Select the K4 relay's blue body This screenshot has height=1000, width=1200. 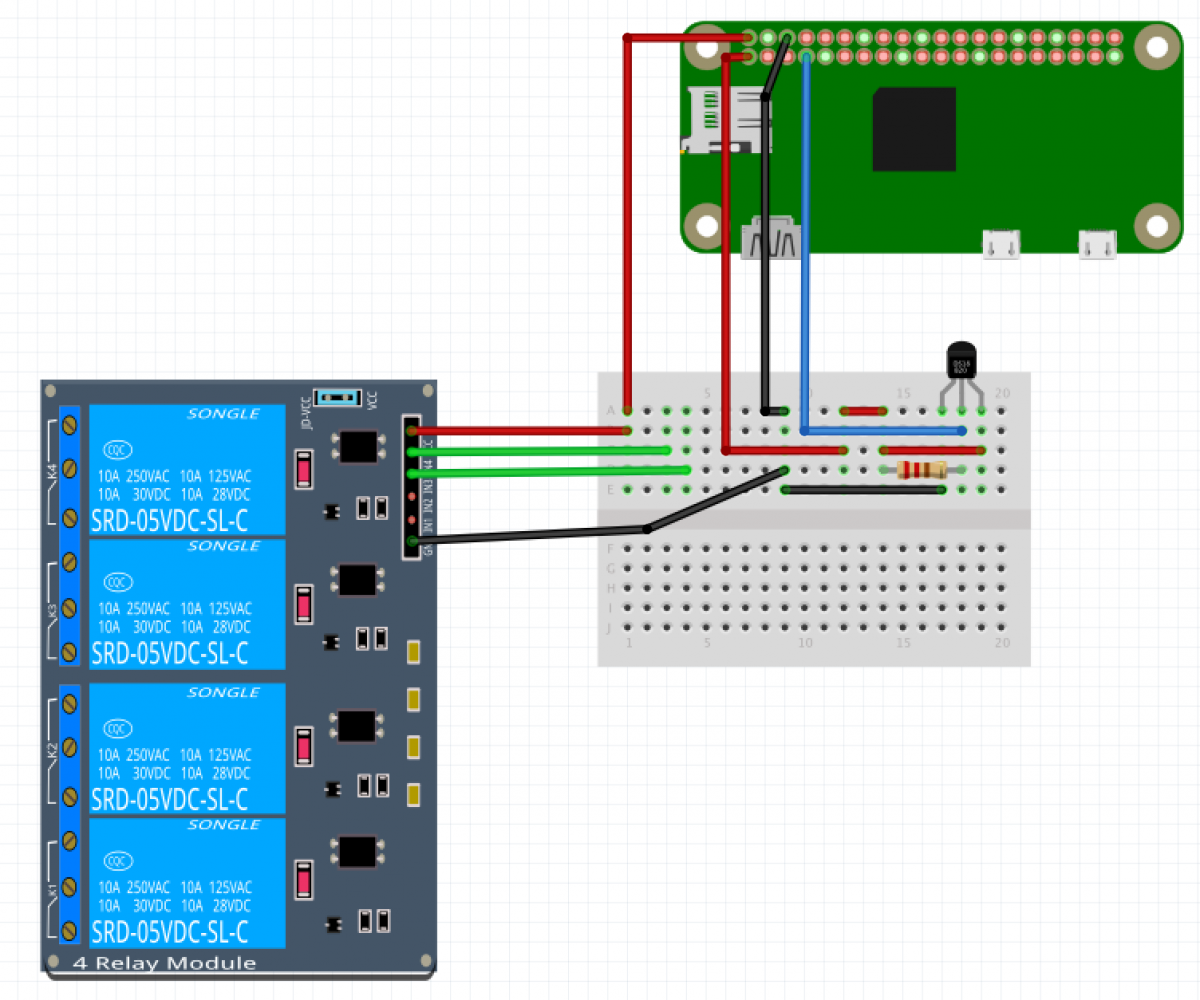point(187,470)
